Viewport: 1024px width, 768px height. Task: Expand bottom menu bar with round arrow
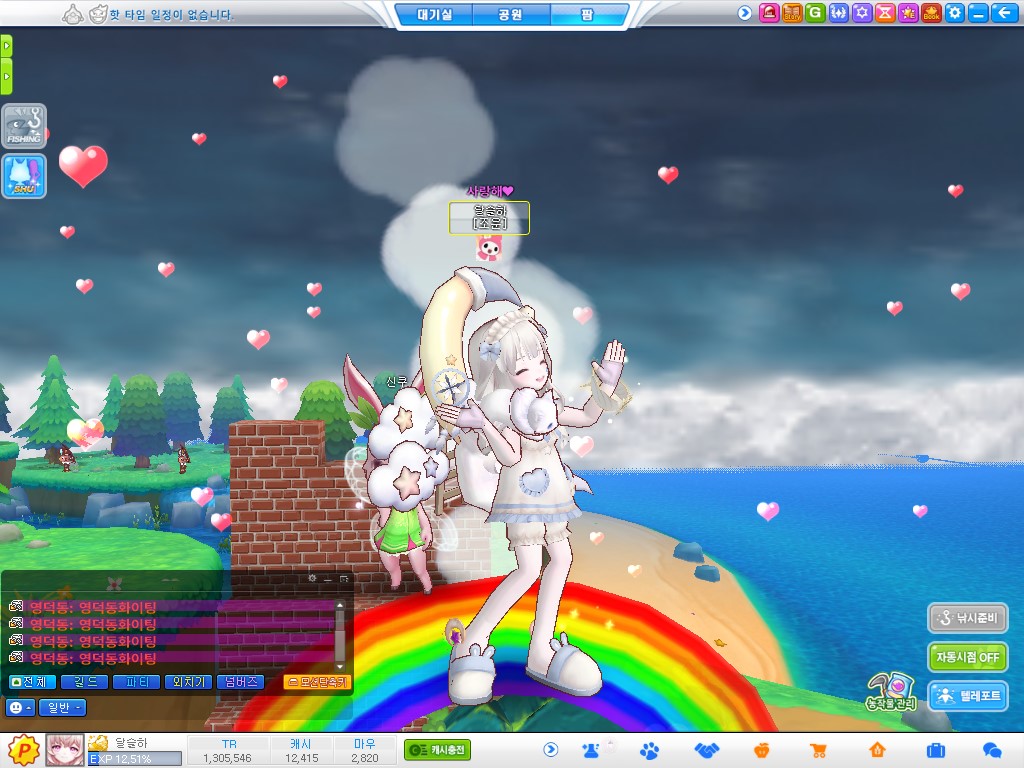click(551, 750)
